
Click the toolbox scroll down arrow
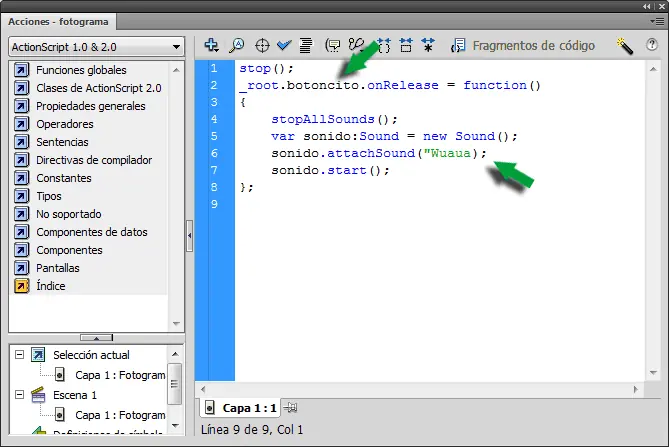click(176, 324)
